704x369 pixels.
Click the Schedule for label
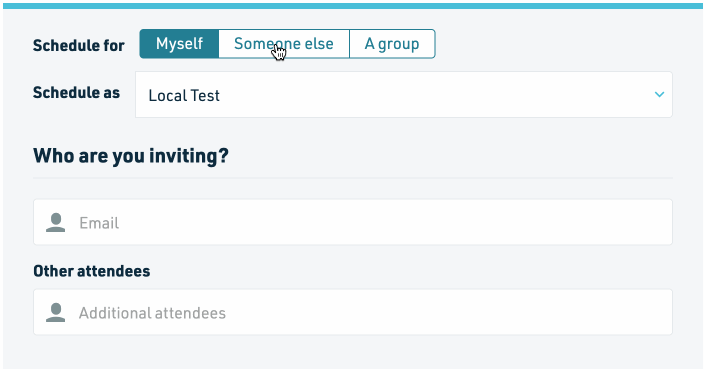coord(79,45)
